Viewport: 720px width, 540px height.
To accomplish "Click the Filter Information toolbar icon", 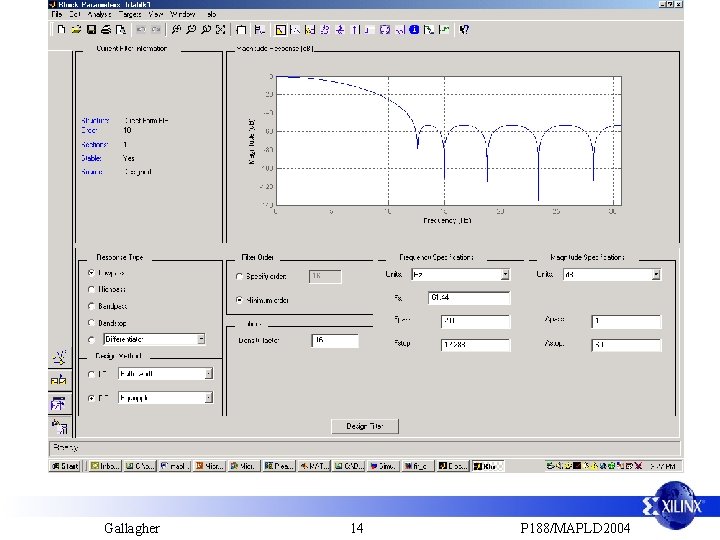I will [414, 30].
